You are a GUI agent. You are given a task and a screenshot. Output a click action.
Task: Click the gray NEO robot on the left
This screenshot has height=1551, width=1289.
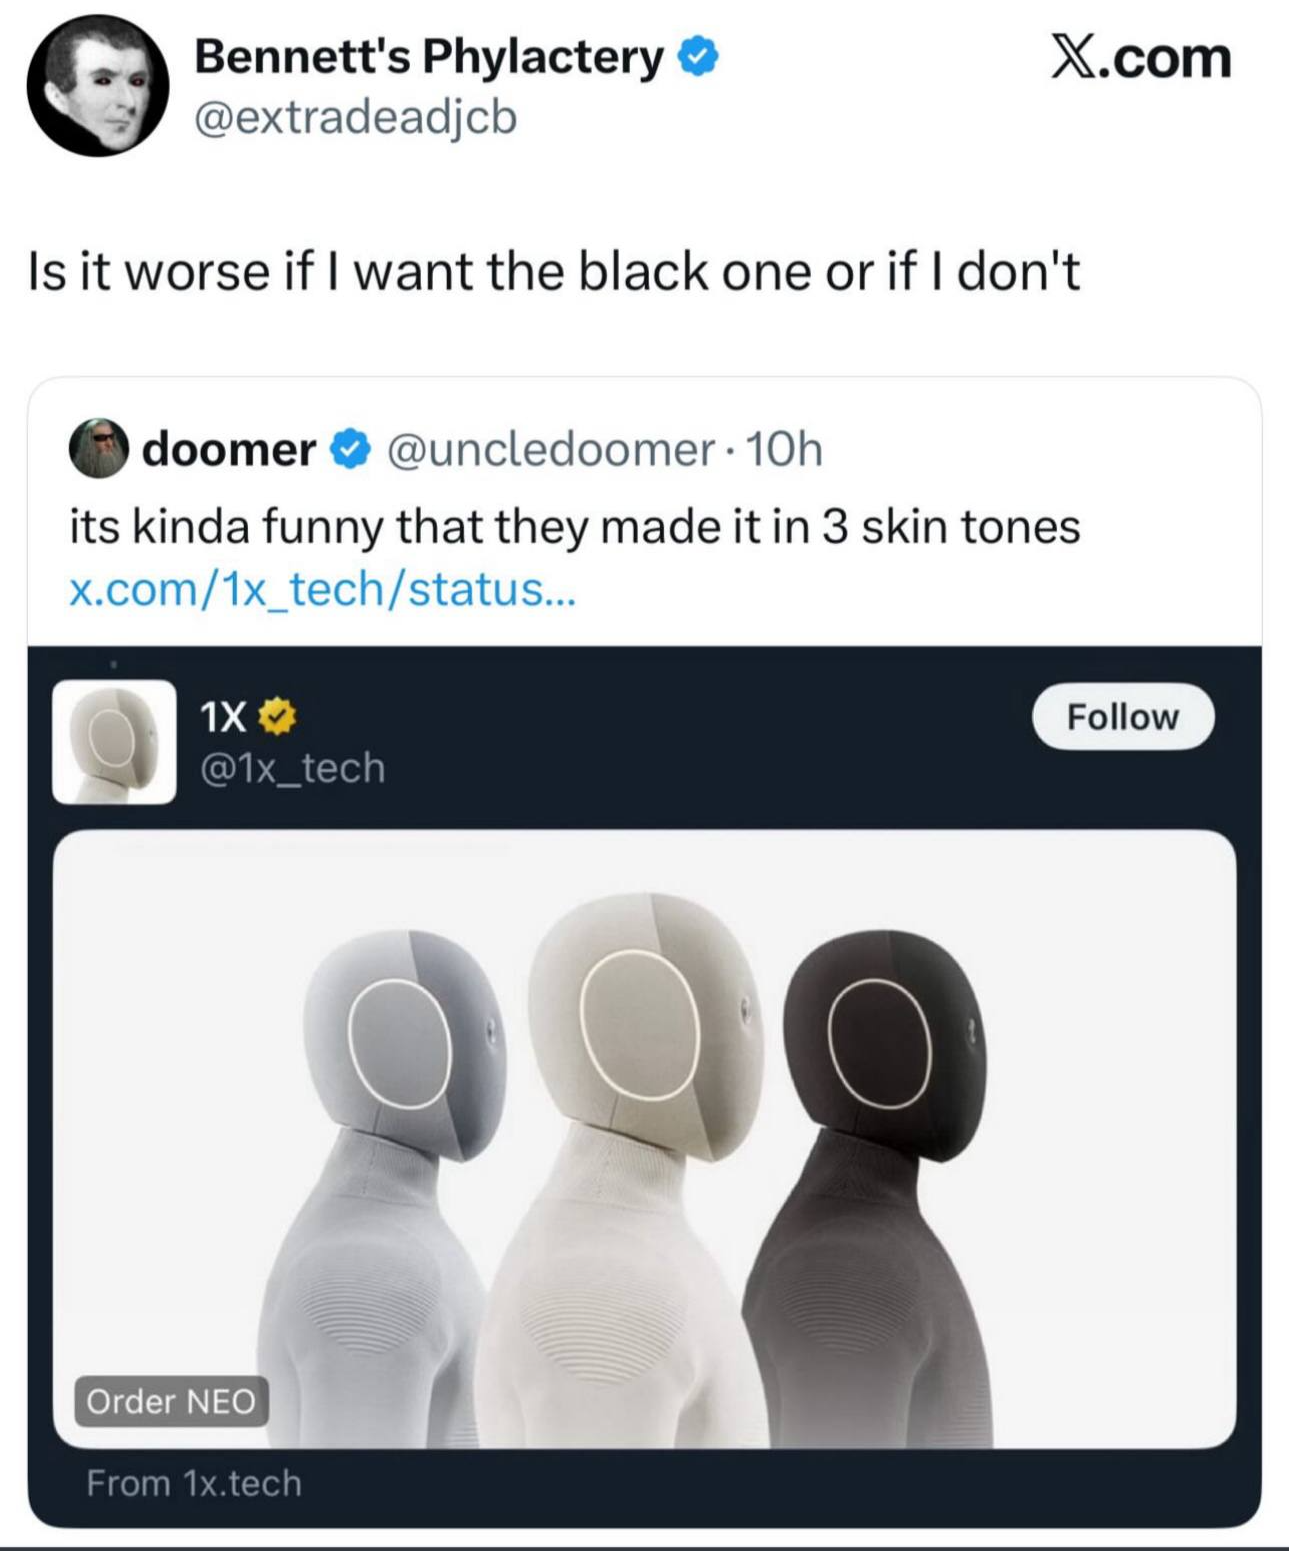(390, 1150)
